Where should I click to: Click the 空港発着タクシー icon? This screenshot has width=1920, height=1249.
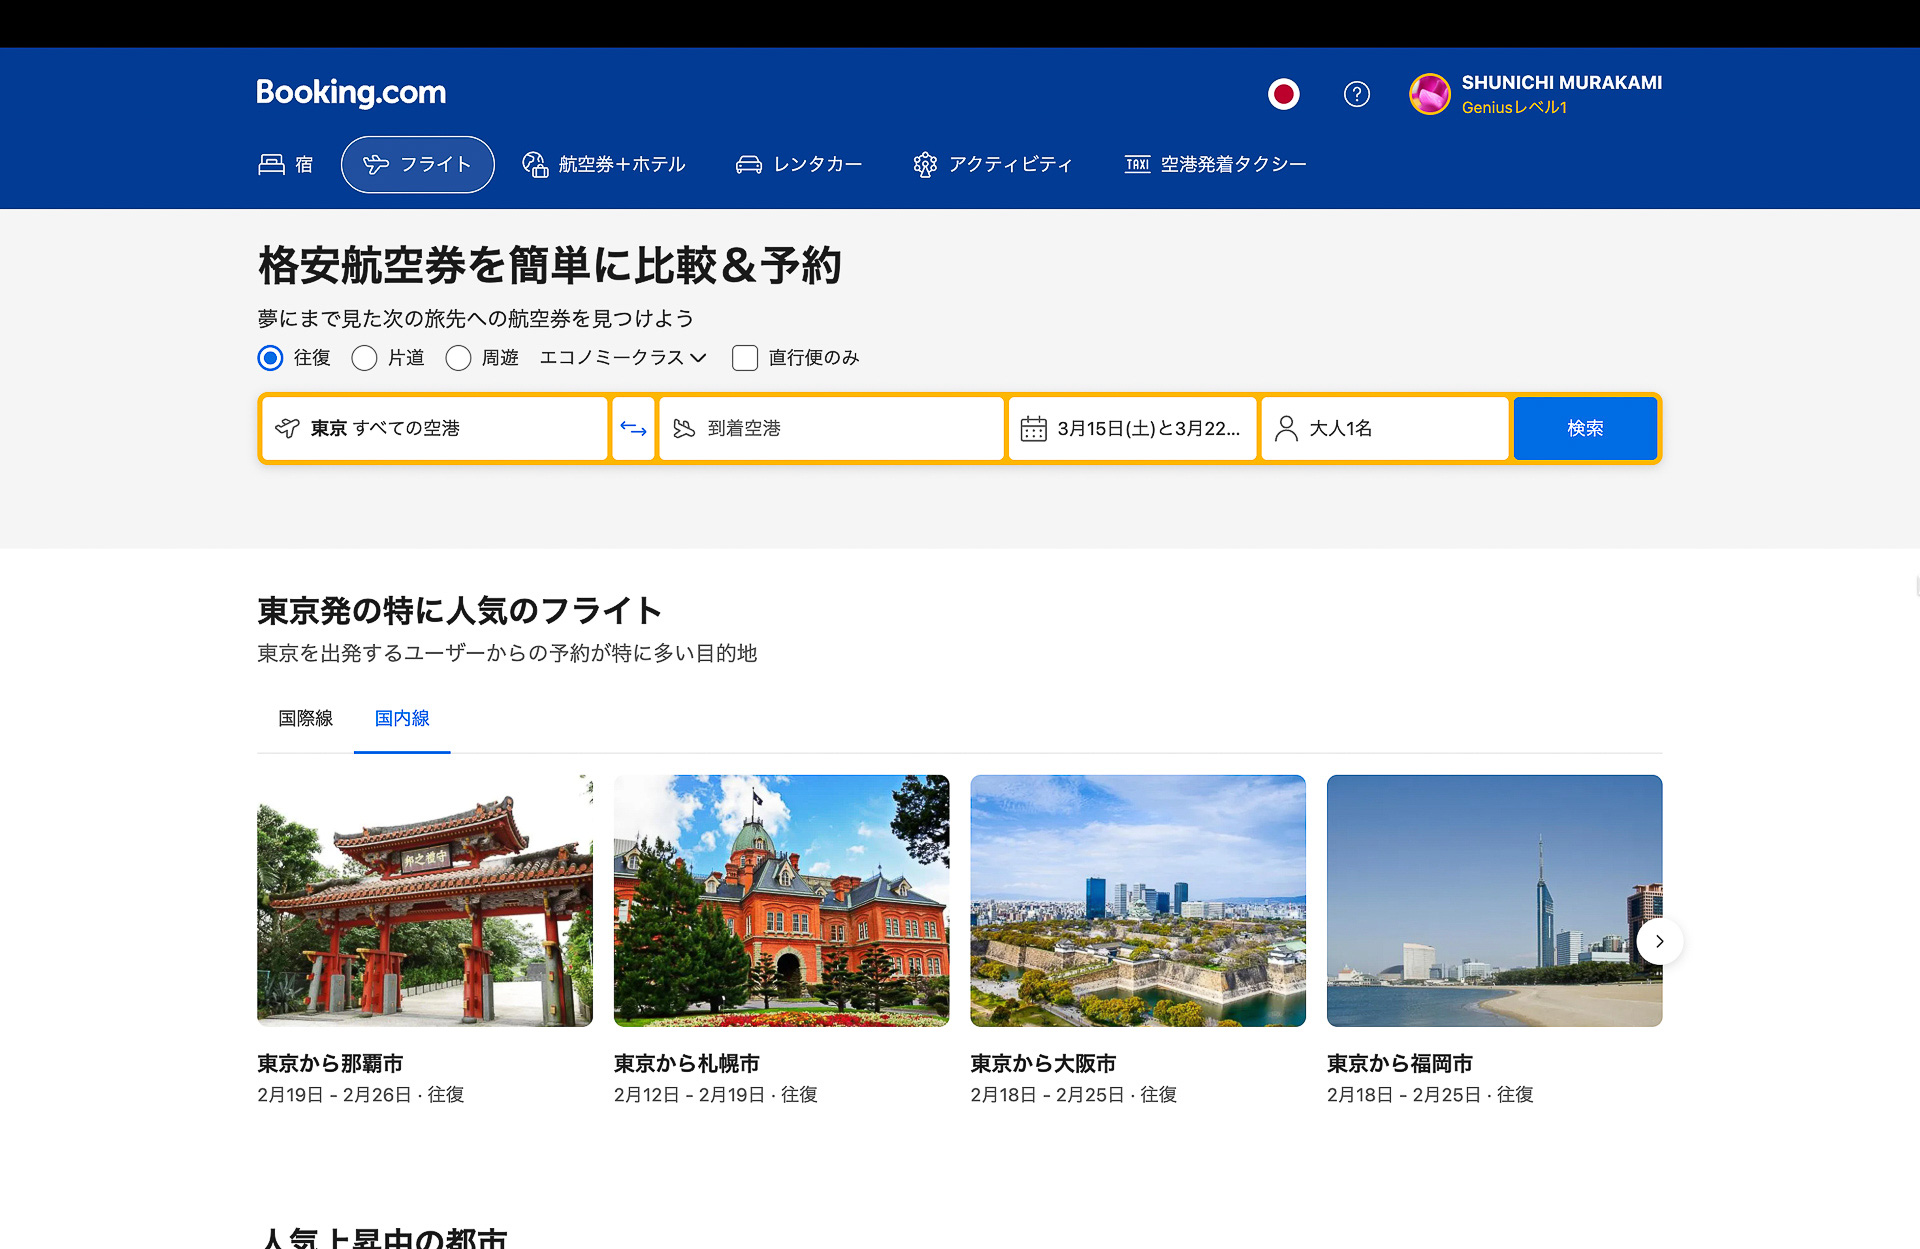pos(1137,164)
